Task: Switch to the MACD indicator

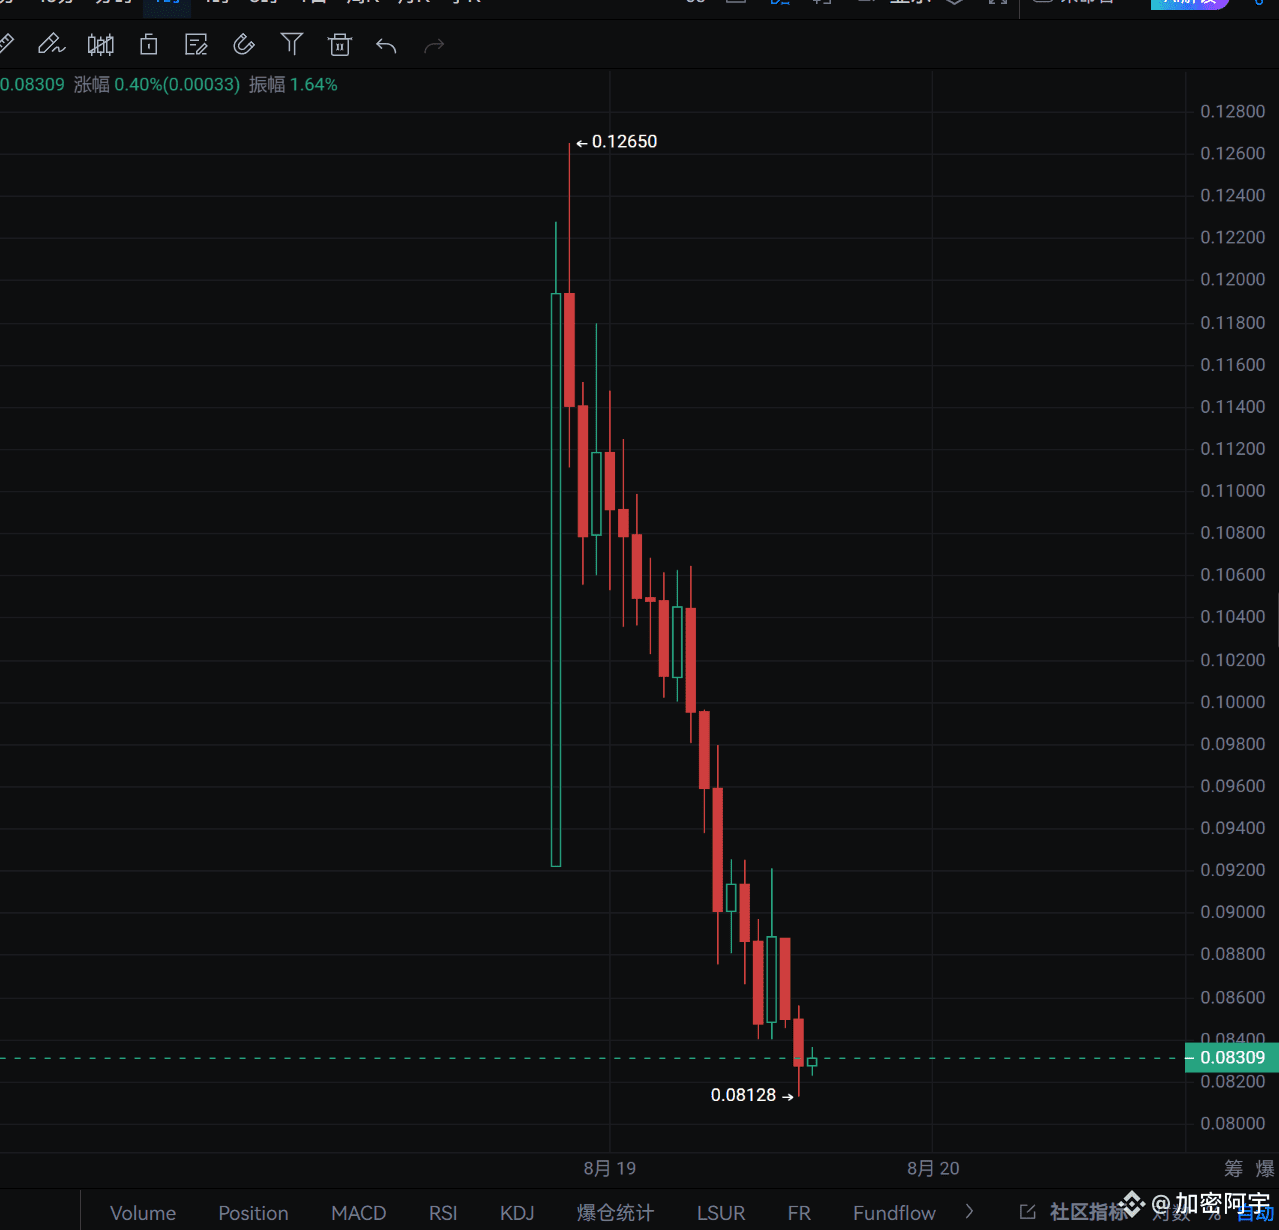Action: 359,1213
